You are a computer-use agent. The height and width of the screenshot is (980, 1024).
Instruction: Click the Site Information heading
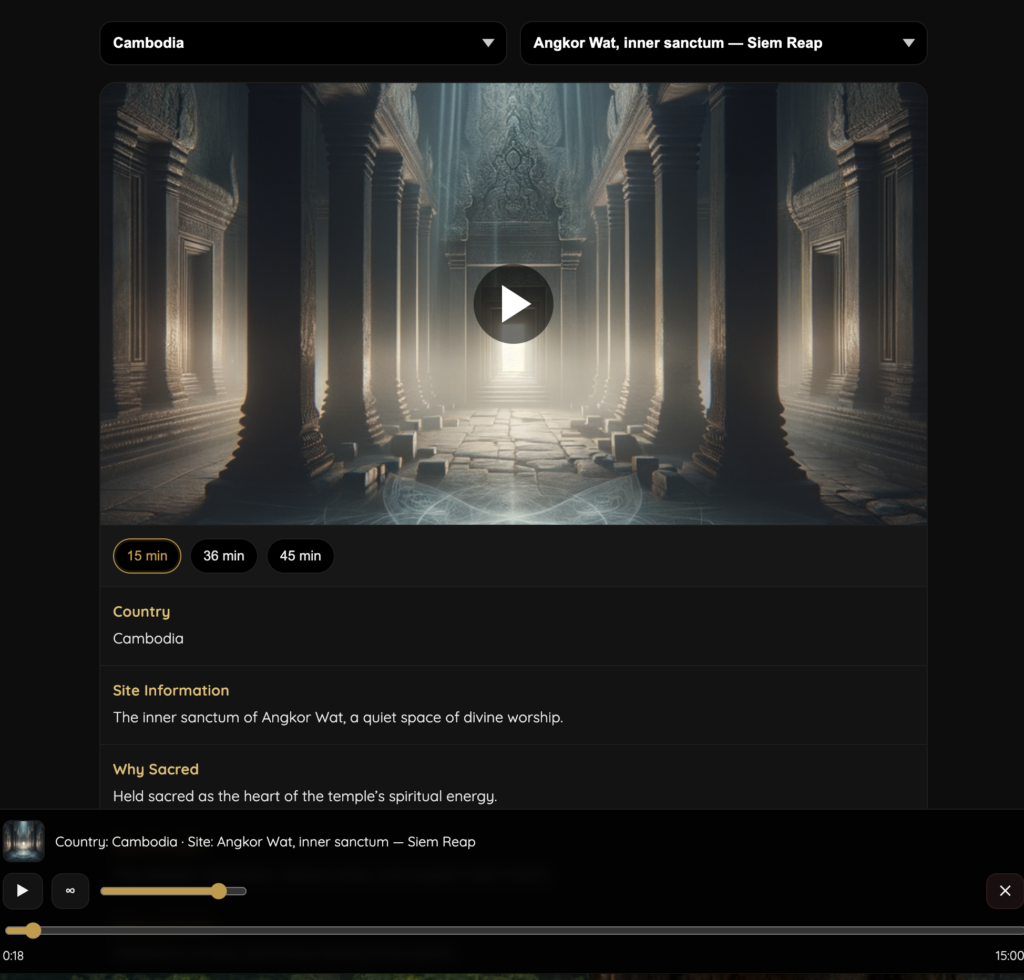click(171, 691)
